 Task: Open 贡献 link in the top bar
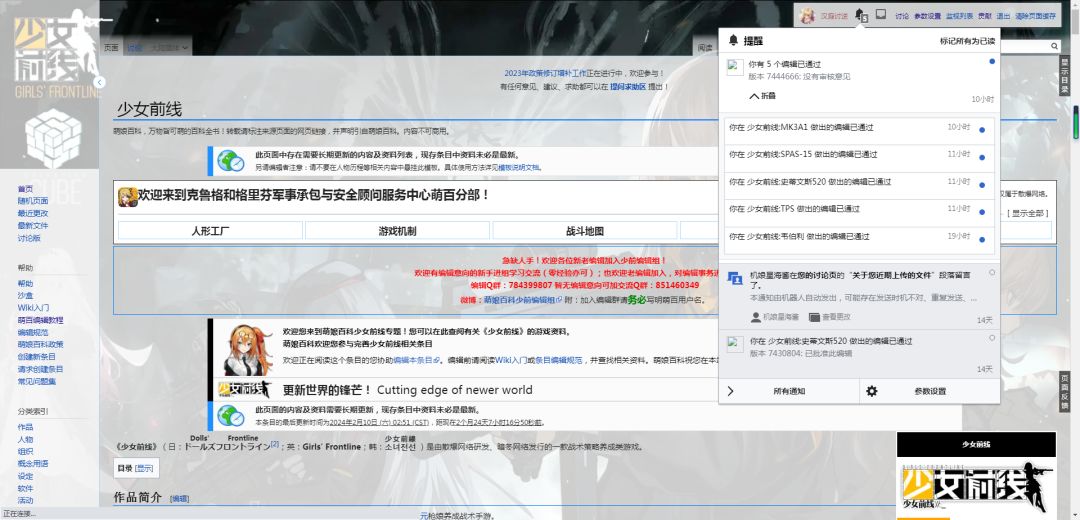986,16
